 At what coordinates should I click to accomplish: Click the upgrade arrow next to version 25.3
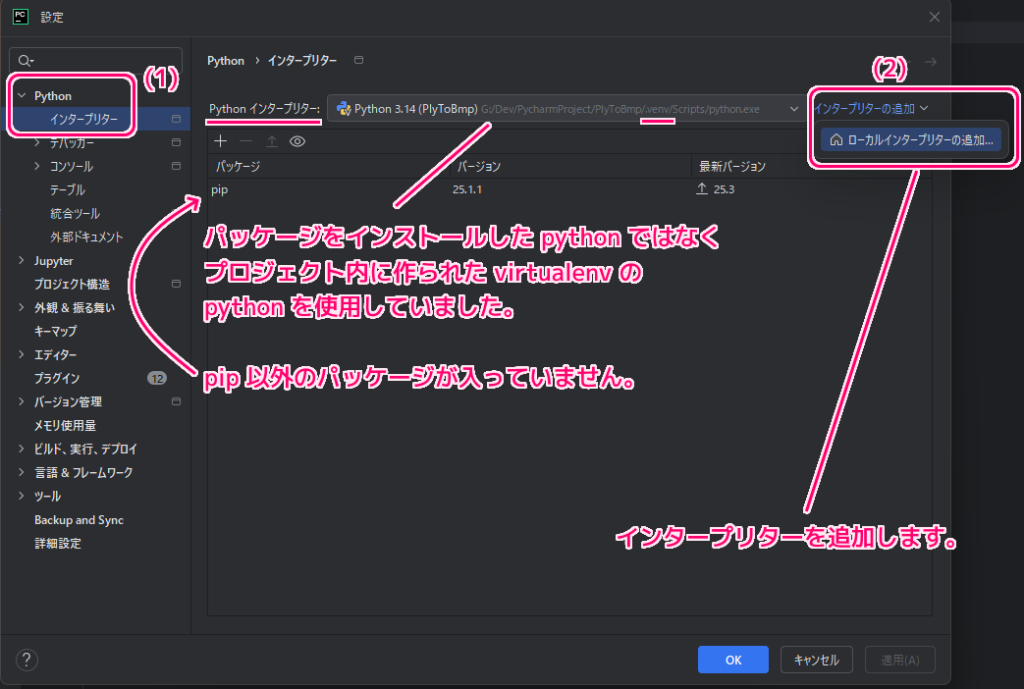pos(702,189)
